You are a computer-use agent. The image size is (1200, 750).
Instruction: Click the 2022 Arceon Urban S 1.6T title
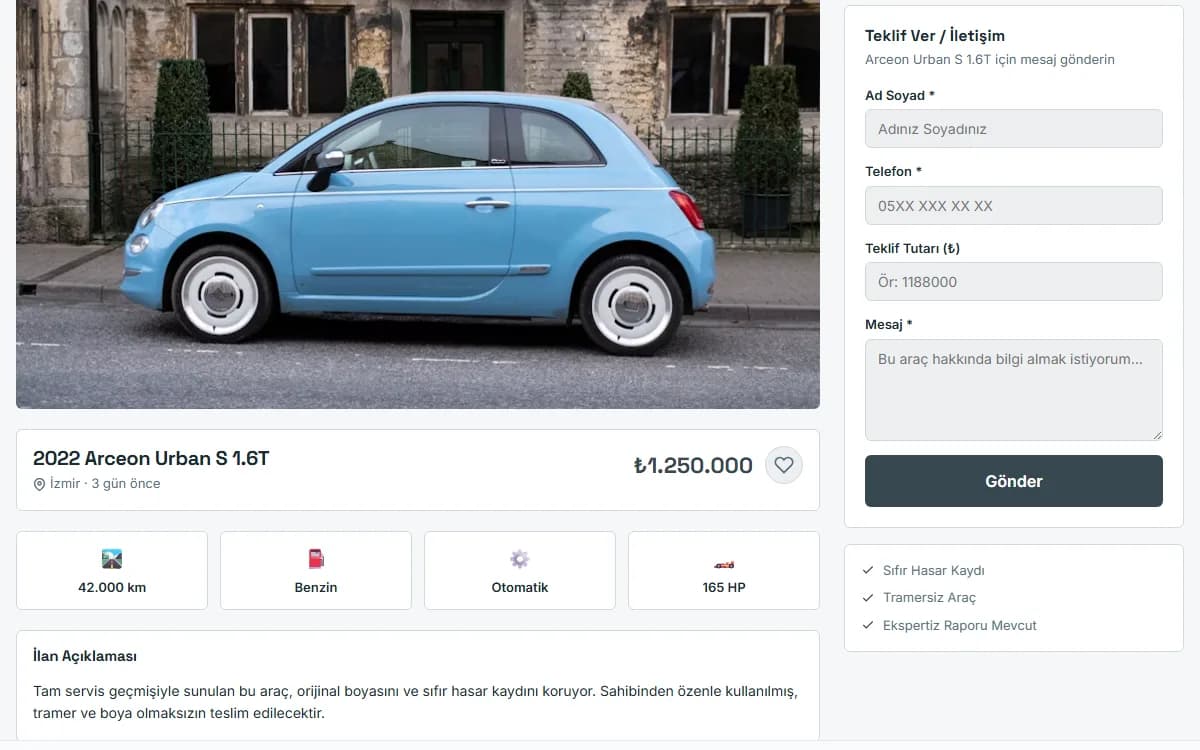[151, 459]
